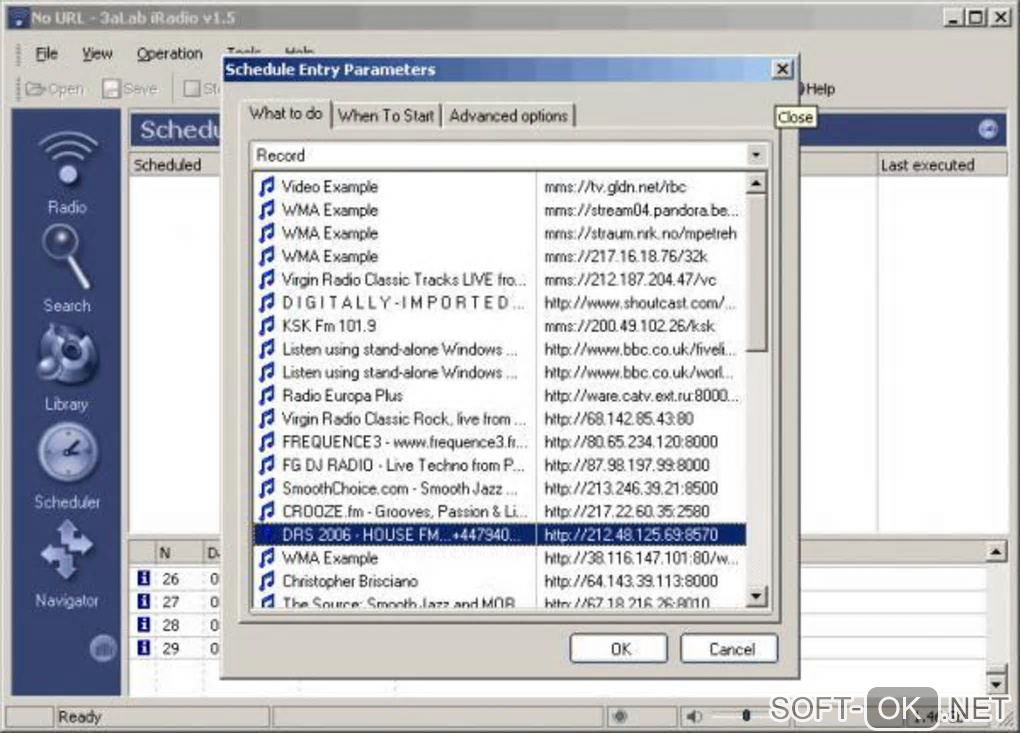Click the log panel scroll down arrow
Image resolution: width=1020 pixels, height=733 pixels.
pyautogui.click(x=996, y=684)
